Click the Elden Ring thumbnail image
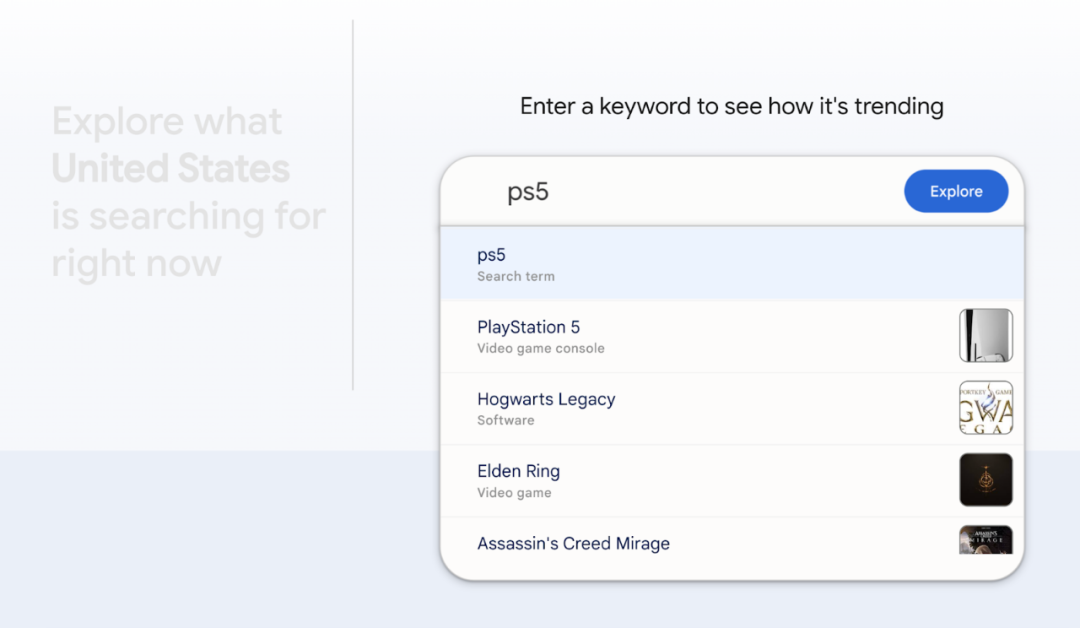Screen dimensions: 1080x628 click(x=985, y=479)
